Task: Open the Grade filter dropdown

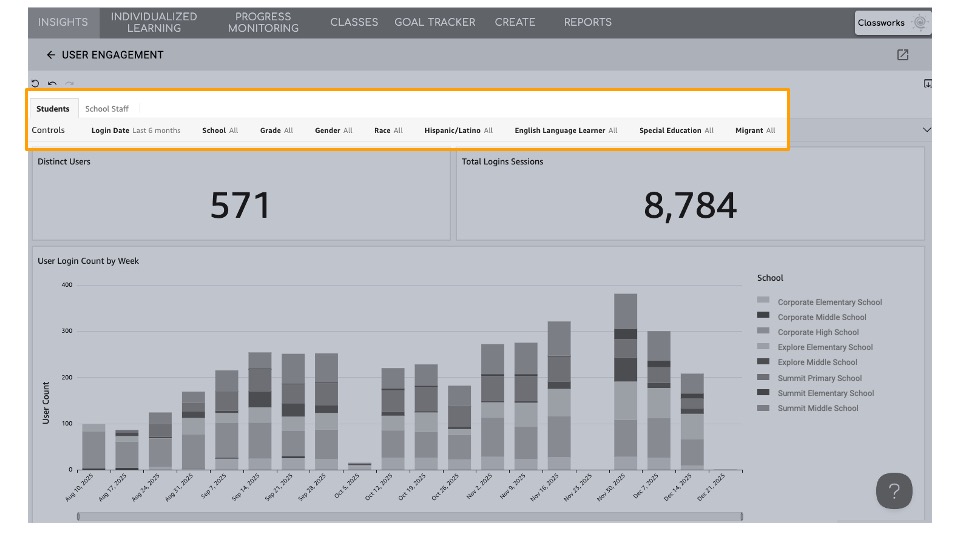Action: pyautogui.click(x=276, y=130)
